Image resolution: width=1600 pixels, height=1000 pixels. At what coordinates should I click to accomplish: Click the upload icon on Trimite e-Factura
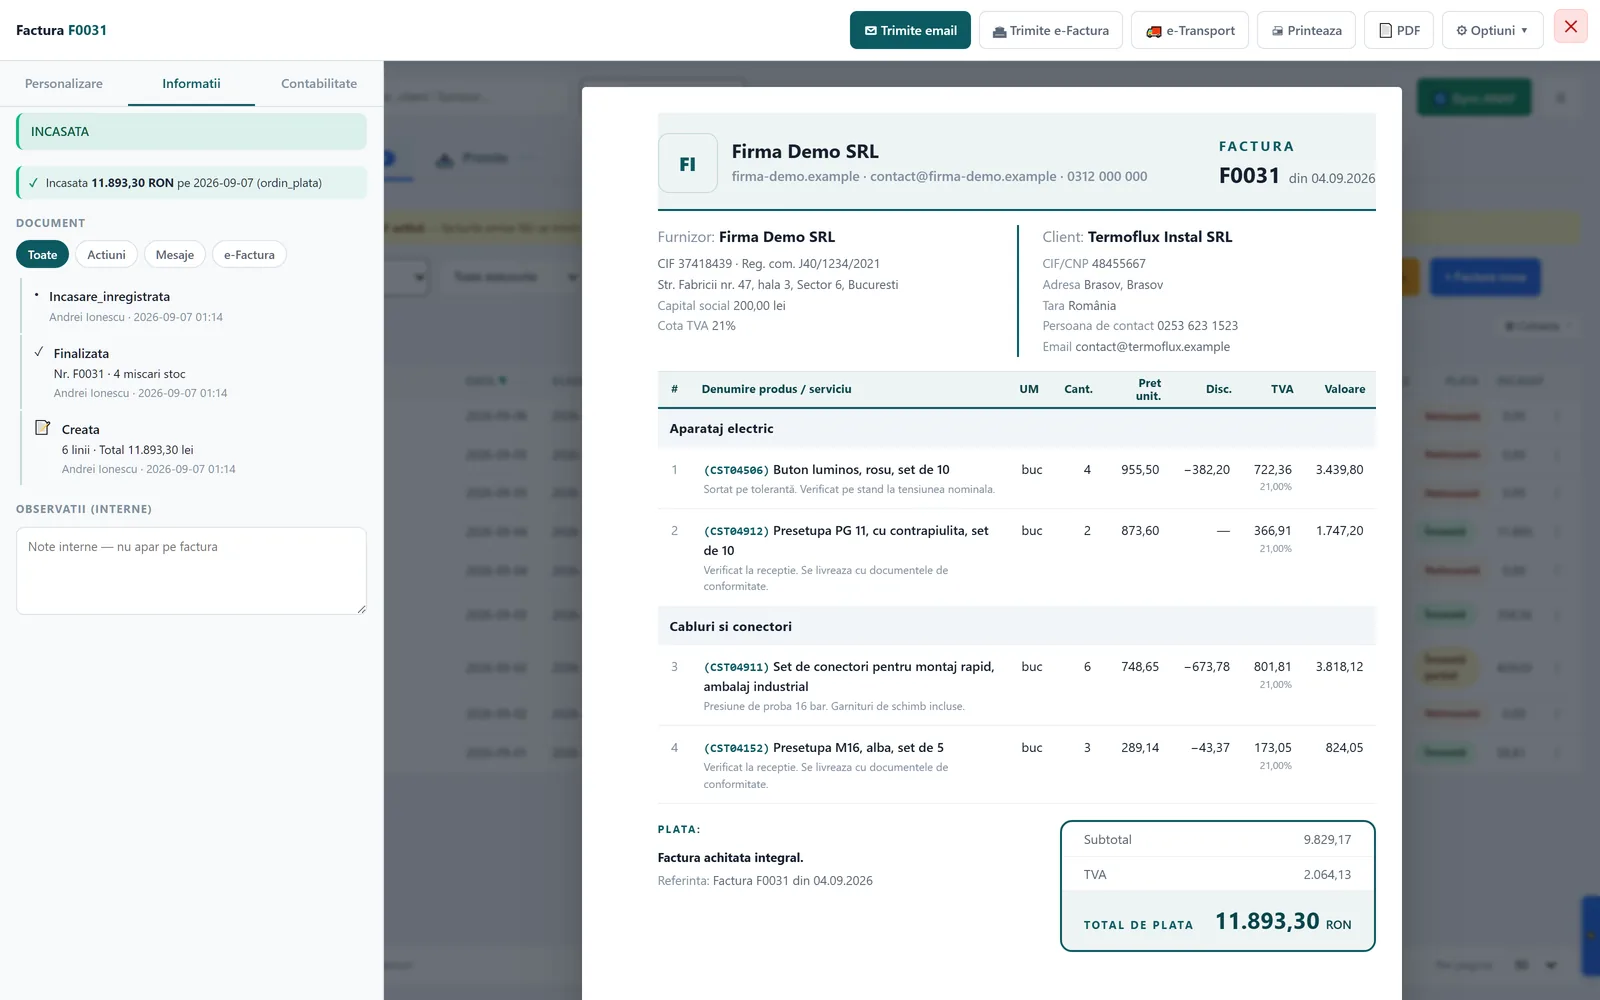click(999, 31)
